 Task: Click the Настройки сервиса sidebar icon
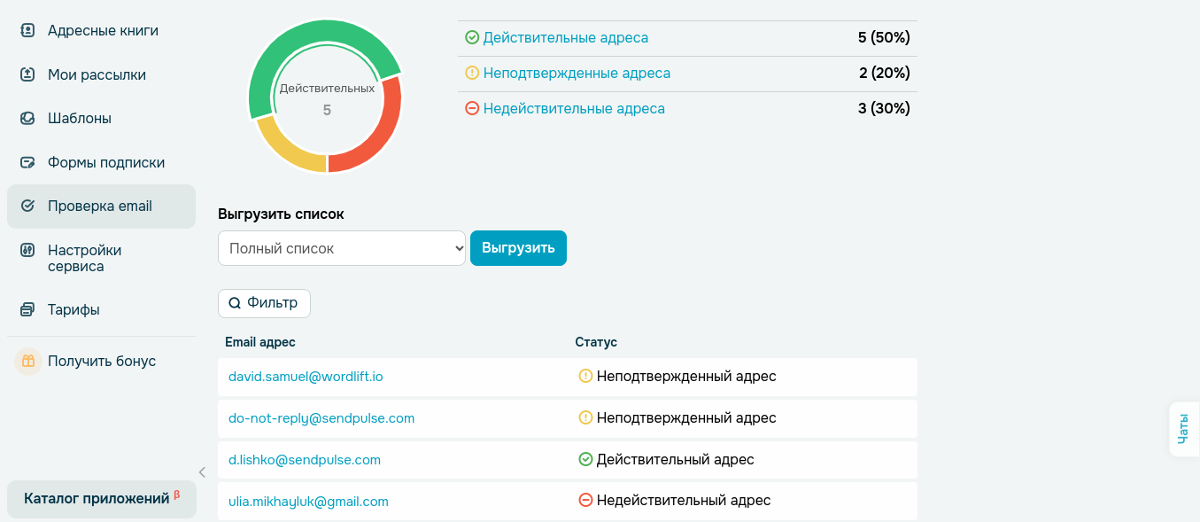(x=28, y=250)
